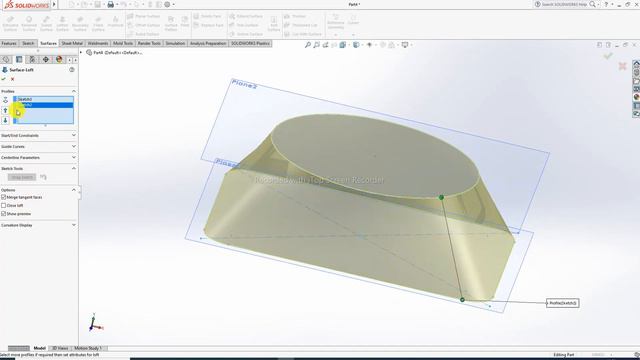
Task: Select the first sketch in Profiles list
Action: point(44,99)
